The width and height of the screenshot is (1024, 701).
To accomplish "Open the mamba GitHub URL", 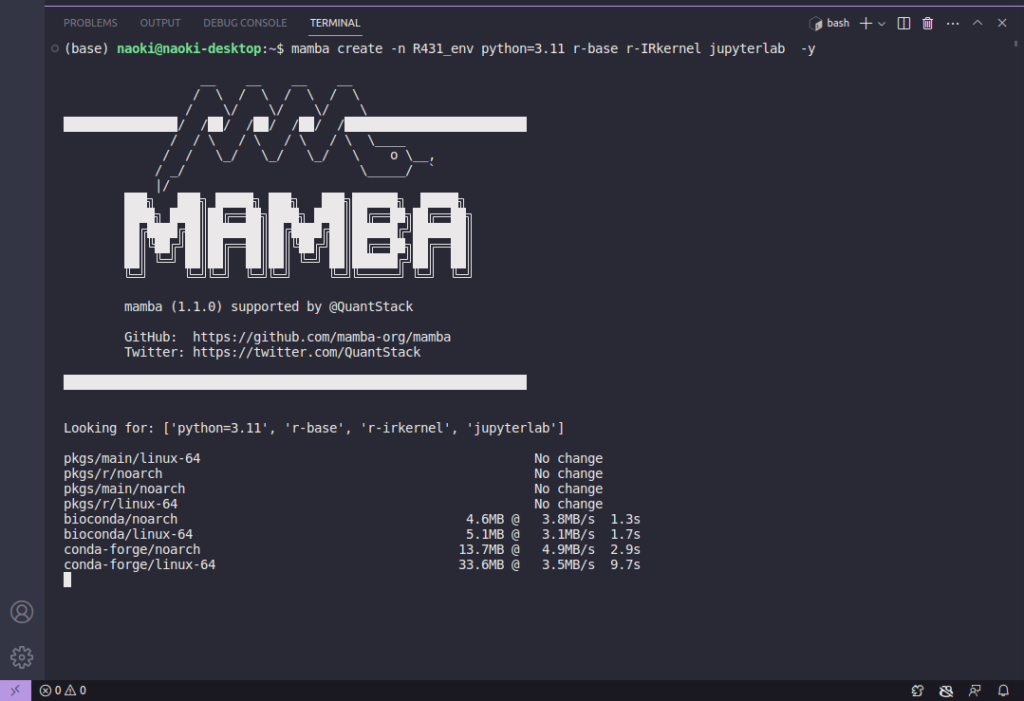I will [322, 337].
